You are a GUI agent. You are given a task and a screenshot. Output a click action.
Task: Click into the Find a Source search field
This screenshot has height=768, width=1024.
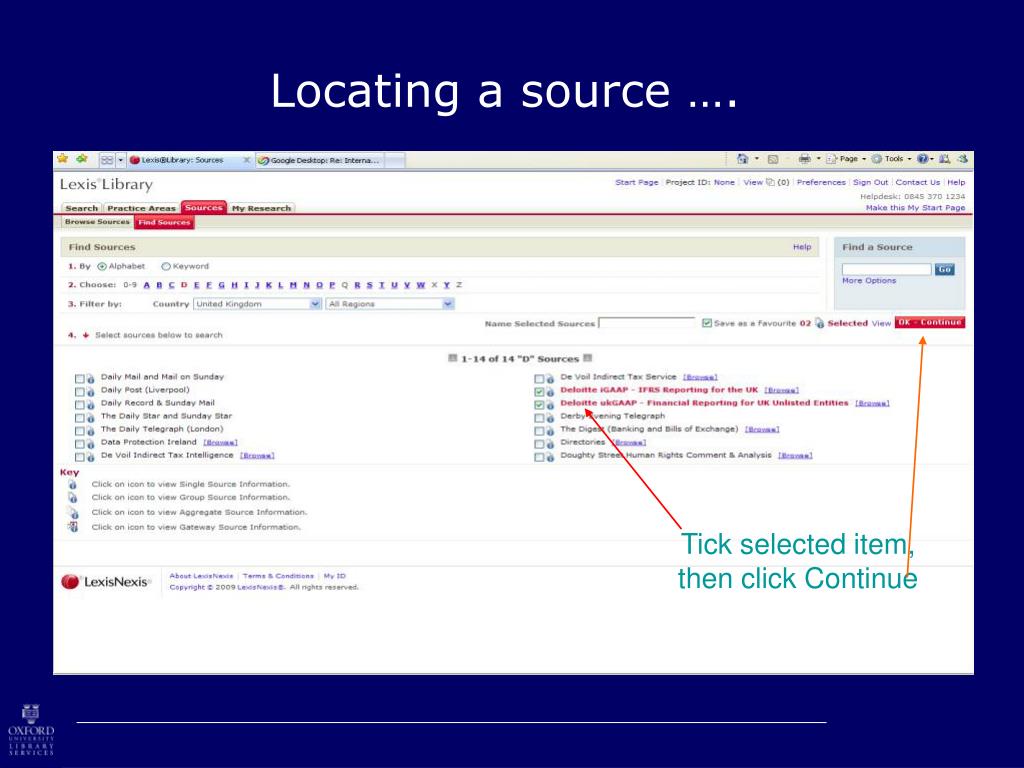pos(886,269)
